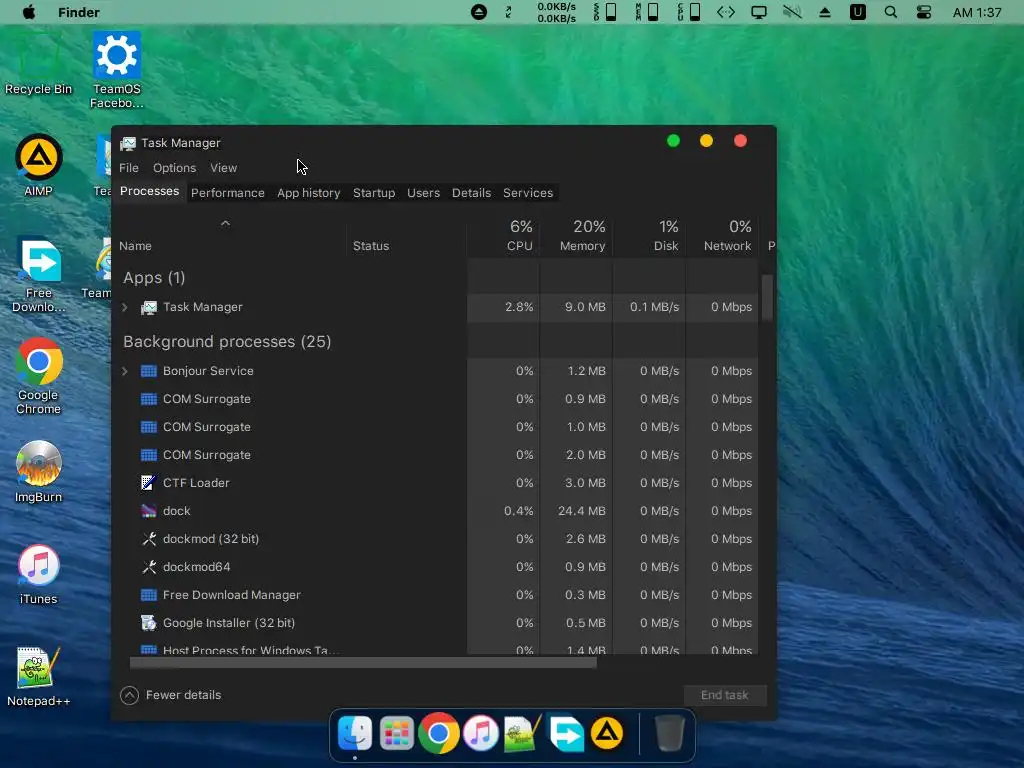The height and width of the screenshot is (768, 1024).
Task: Select the dock process row
Action: [x=436, y=511]
